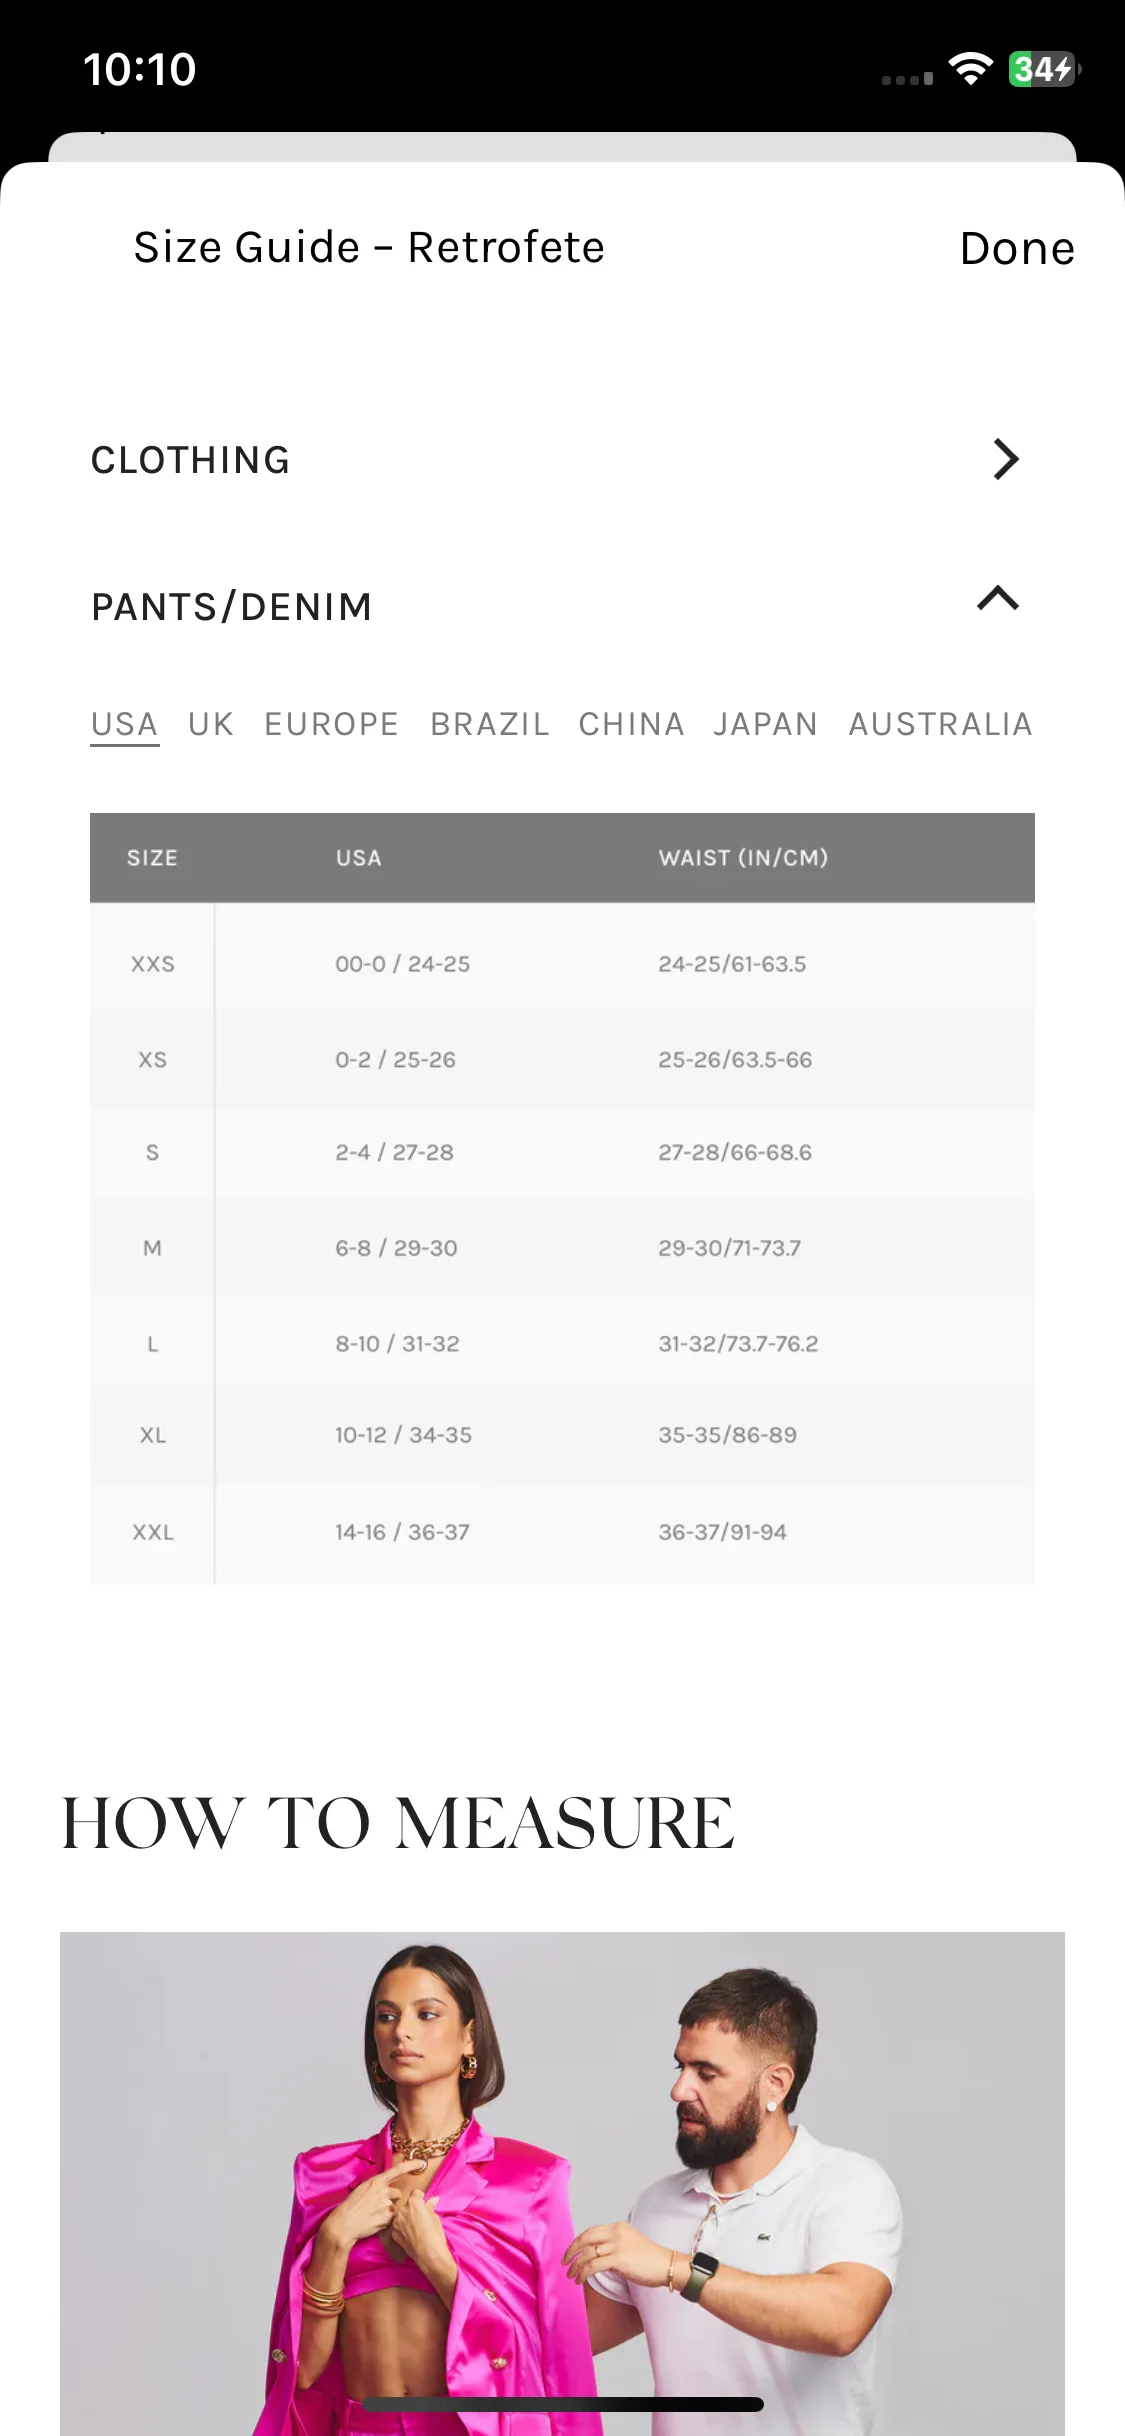Tap the cellular signal dots icon
The height and width of the screenshot is (2436, 1125).
point(907,79)
